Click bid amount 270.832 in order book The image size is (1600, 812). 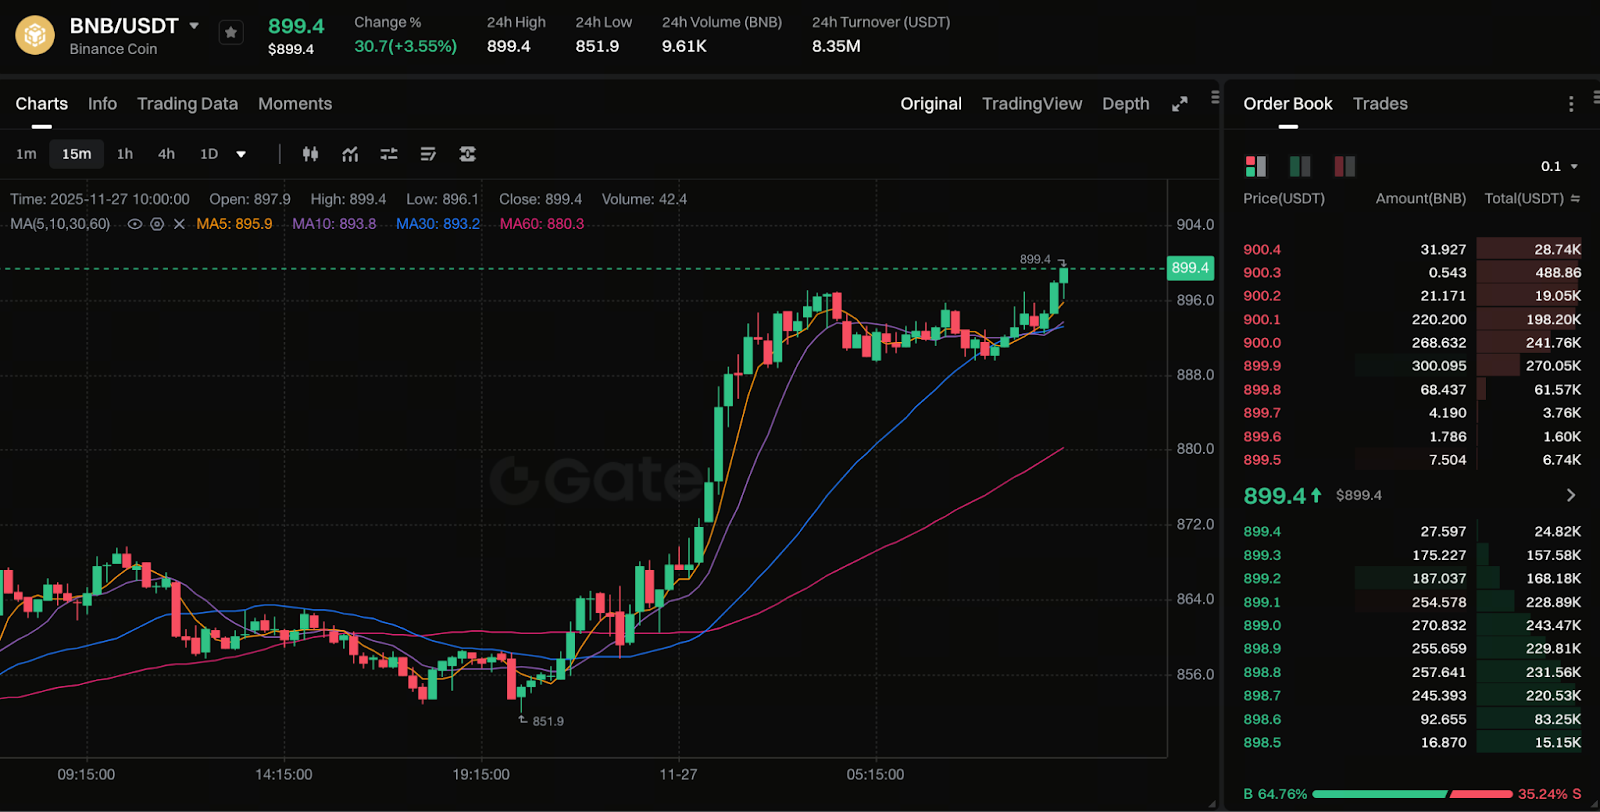[x=1439, y=625]
